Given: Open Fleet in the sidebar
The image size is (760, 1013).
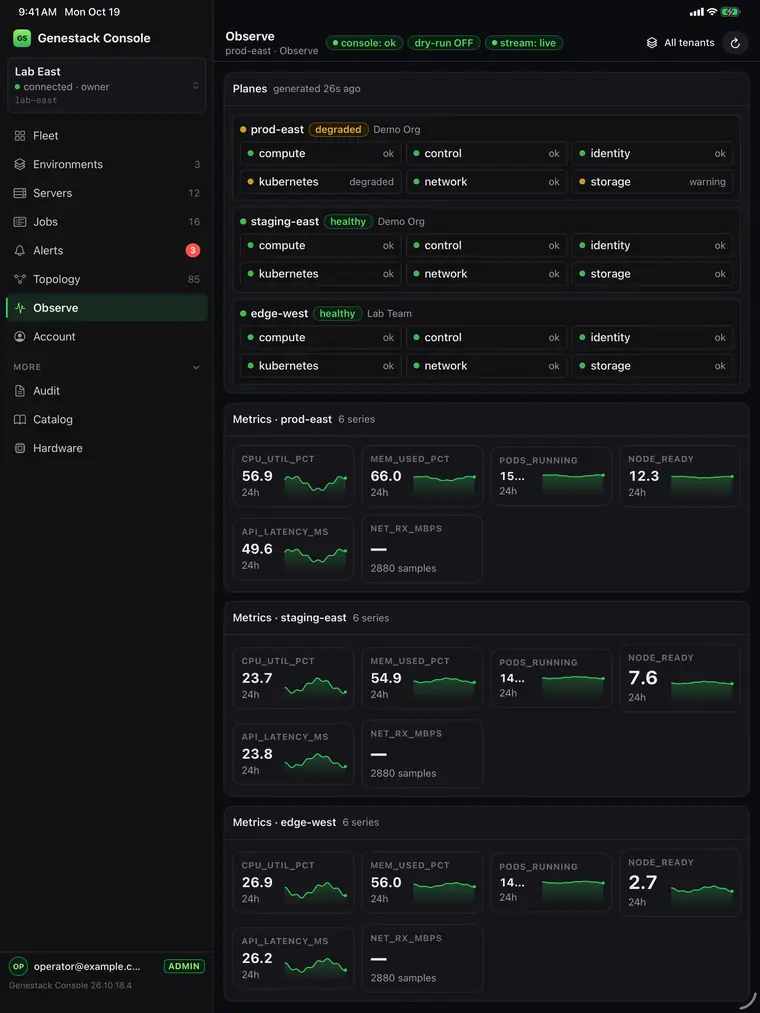Looking at the screenshot, I should pyautogui.click(x=107, y=136).
